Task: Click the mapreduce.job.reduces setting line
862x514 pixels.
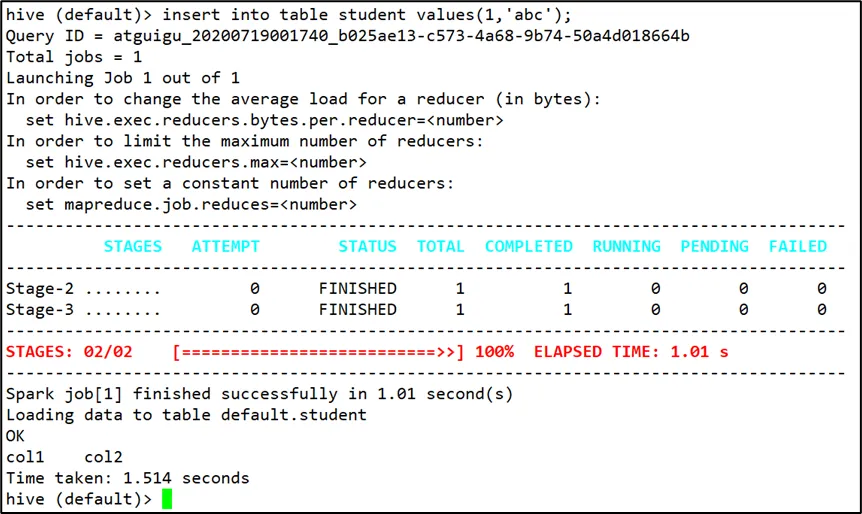Action: tap(191, 204)
